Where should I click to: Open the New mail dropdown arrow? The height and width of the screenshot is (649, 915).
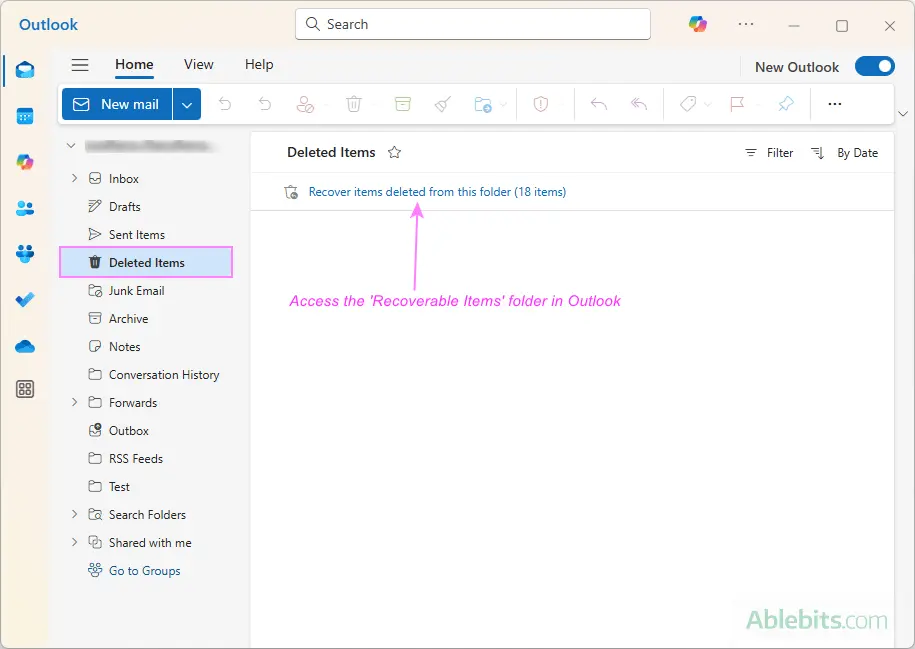point(187,104)
